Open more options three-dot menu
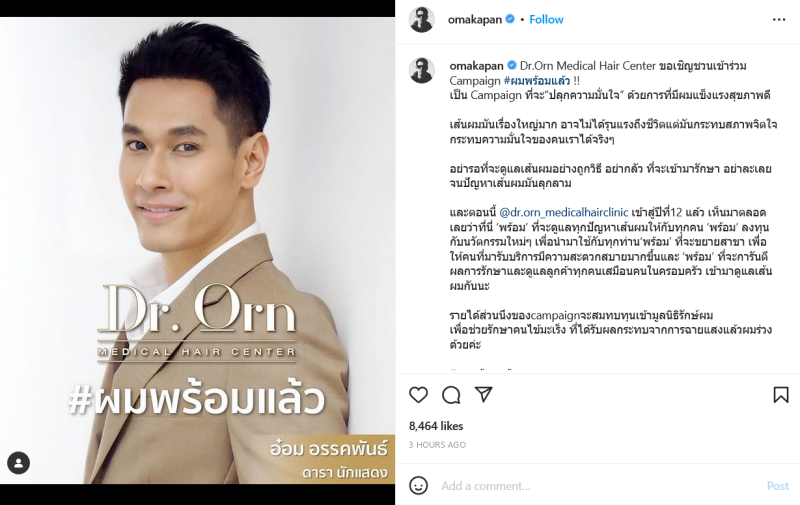This screenshot has width=800, height=505. point(779,19)
